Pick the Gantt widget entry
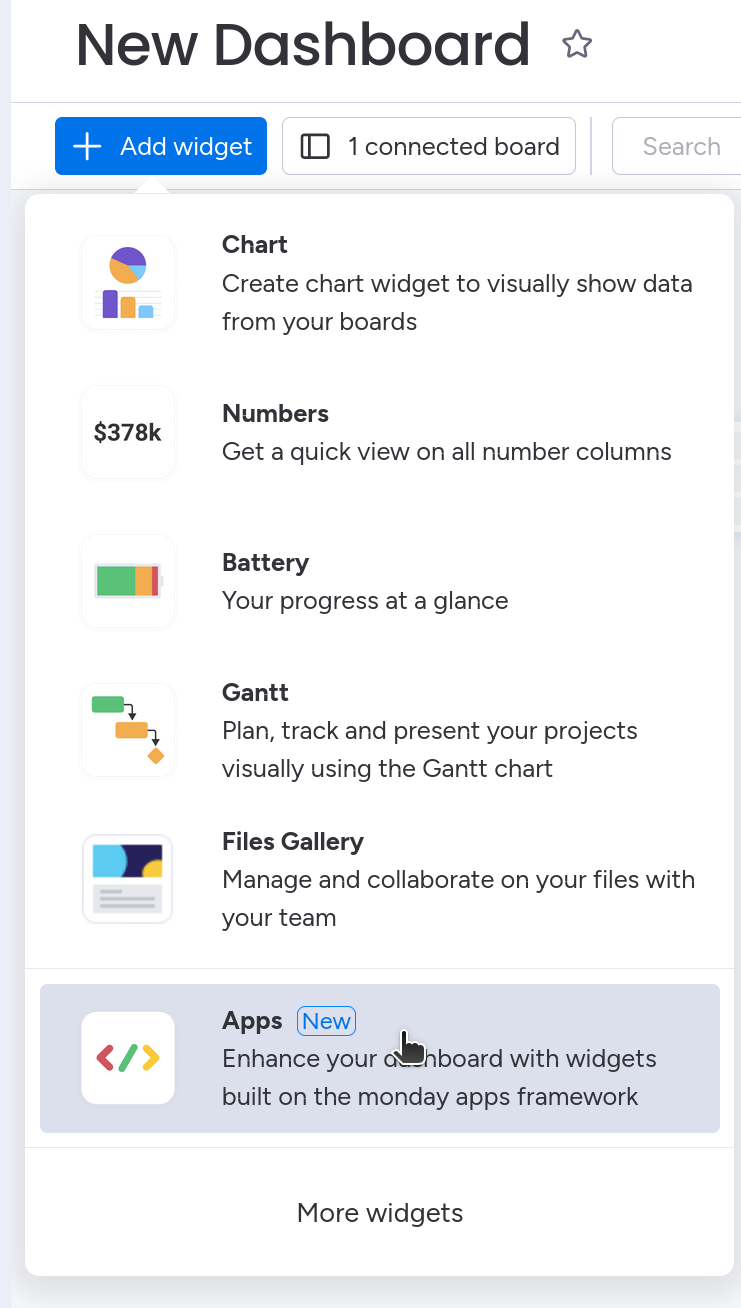 point(255,693)
